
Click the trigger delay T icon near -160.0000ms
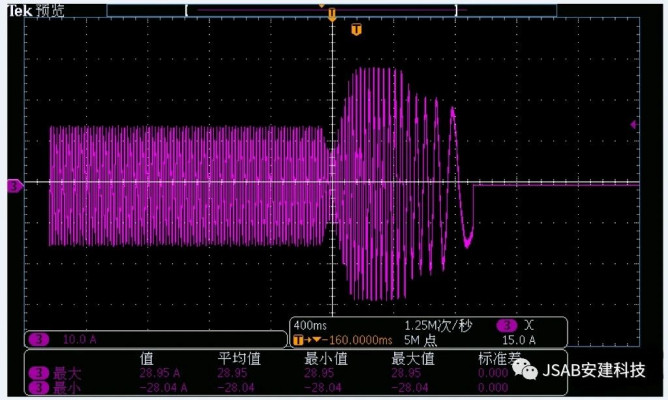(x=298, y=340)
